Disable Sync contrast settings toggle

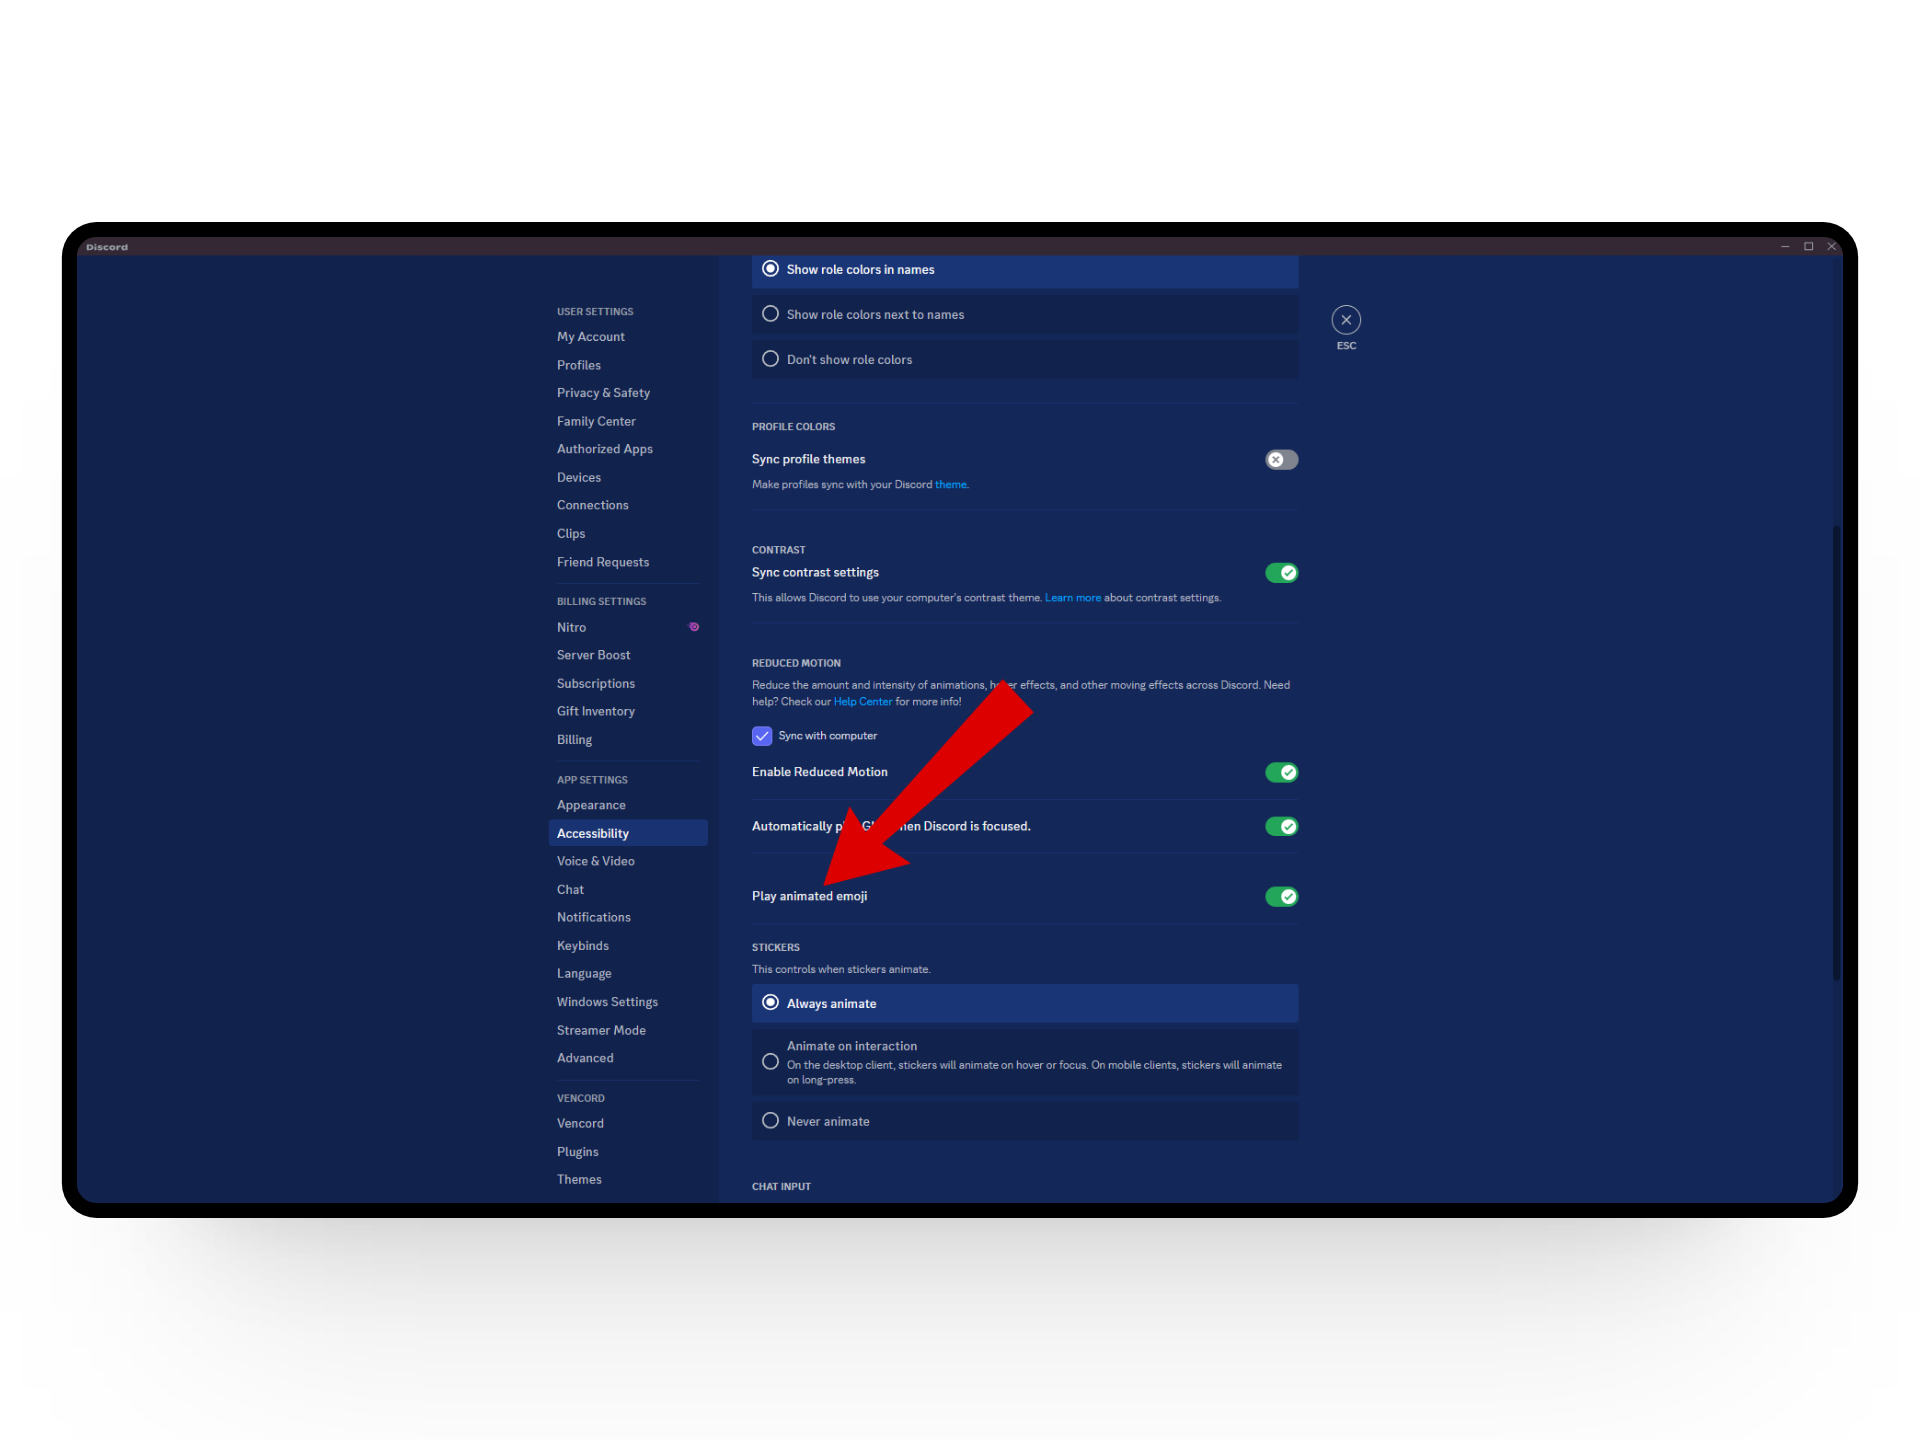tap(1281, 573)
